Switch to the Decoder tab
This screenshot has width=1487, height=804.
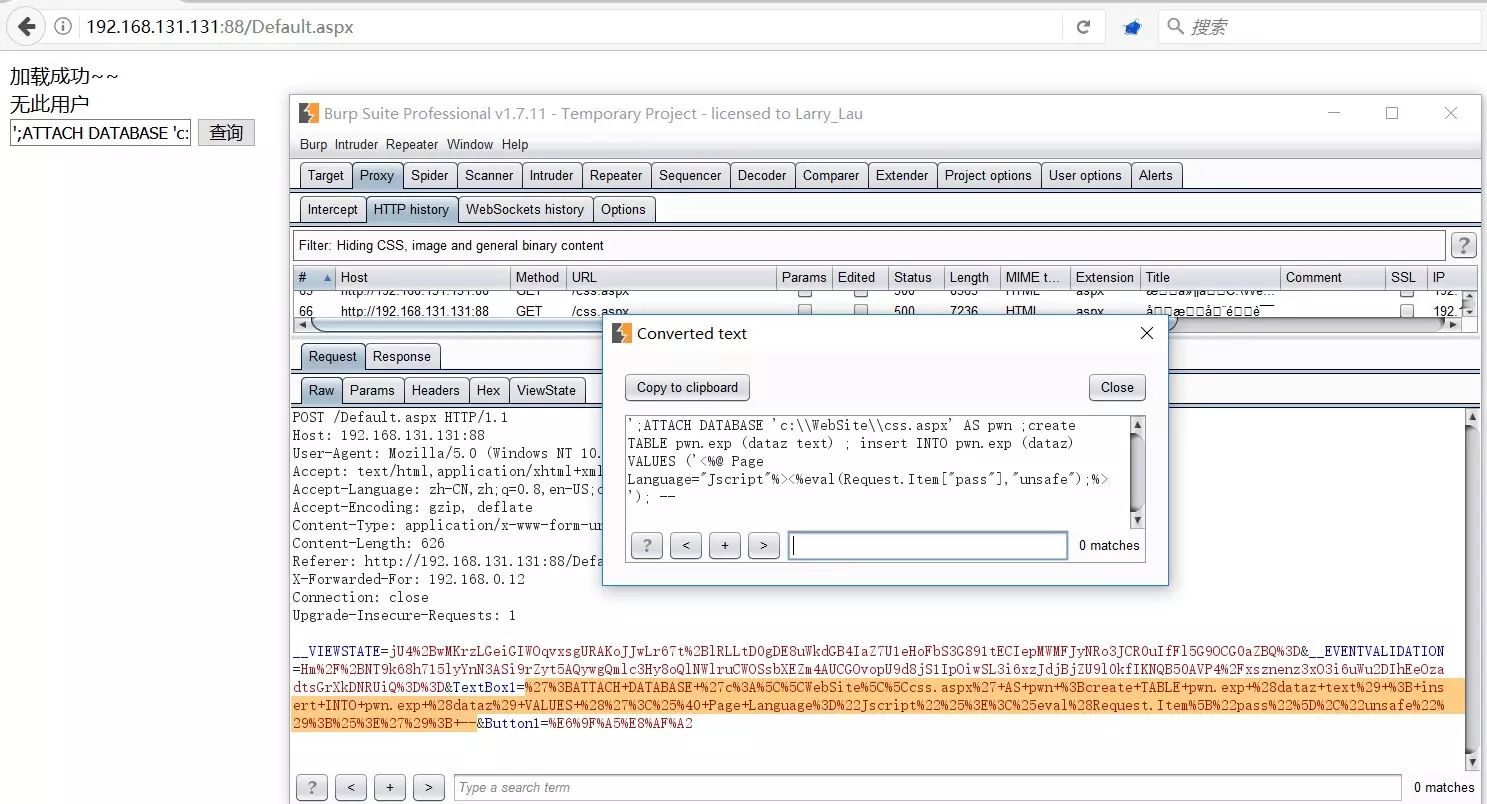pos(762,175)
